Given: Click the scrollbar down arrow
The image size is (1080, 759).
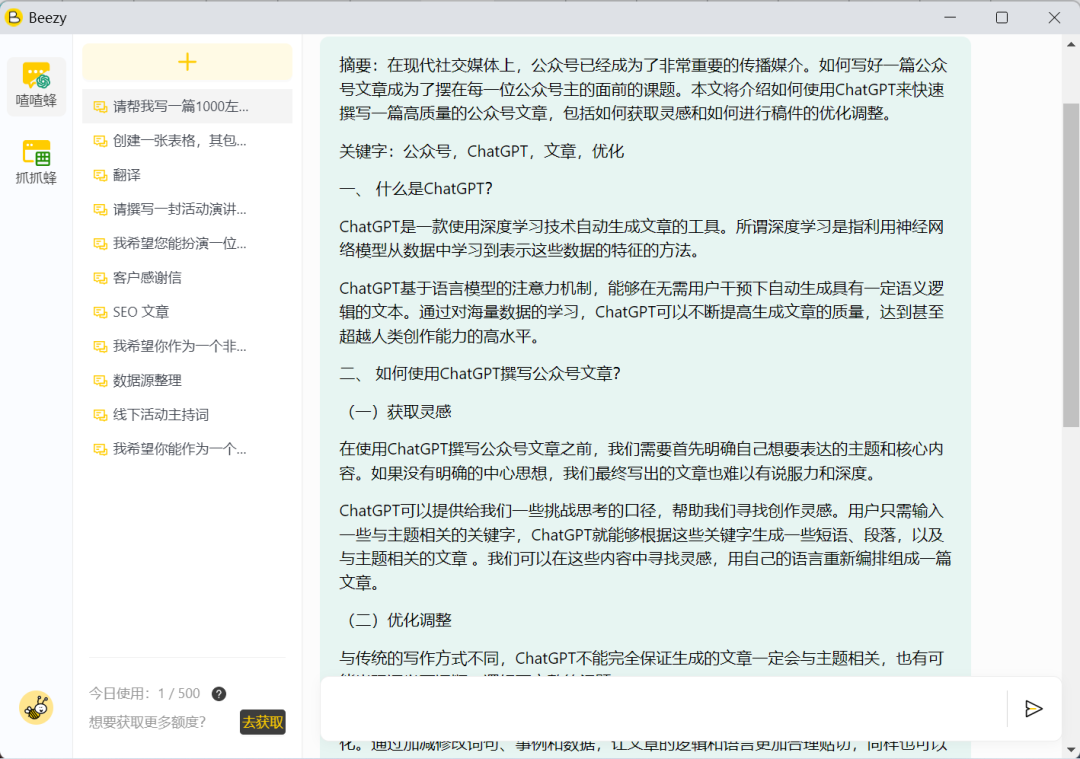Looking at the screenshot, I should point(1071,749).
